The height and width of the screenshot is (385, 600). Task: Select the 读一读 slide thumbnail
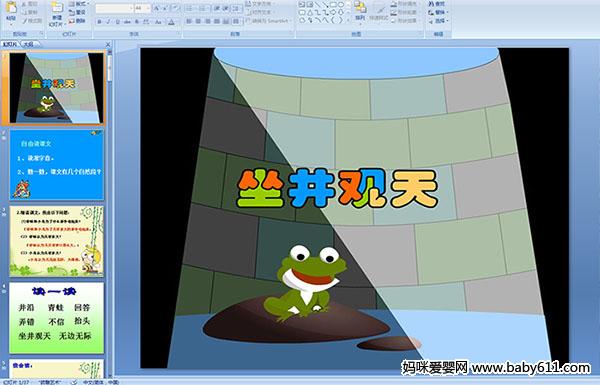click(x=57, y=318)
